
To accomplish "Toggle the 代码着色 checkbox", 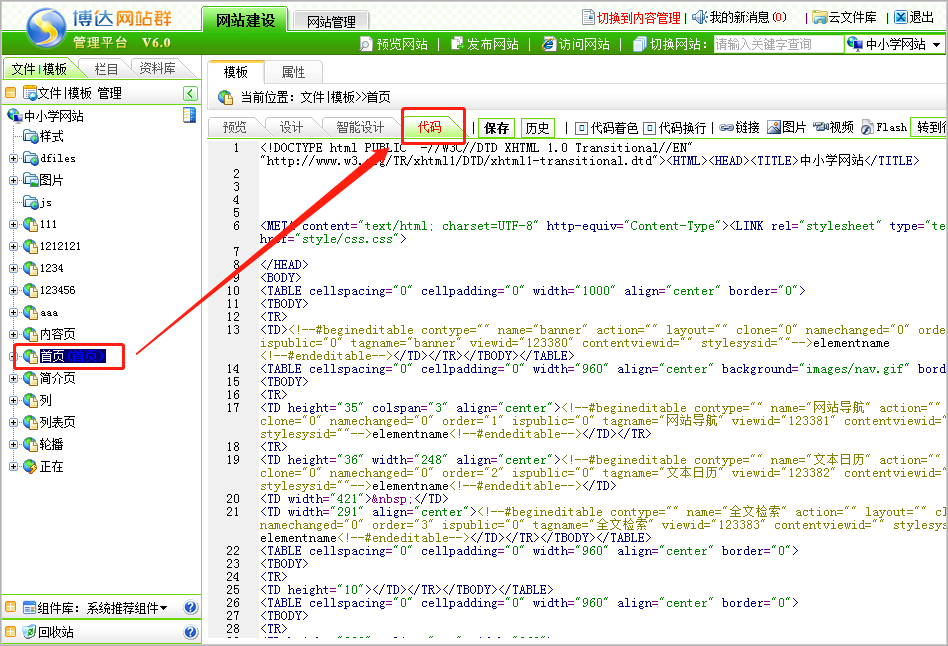I will tap(581, 128).
